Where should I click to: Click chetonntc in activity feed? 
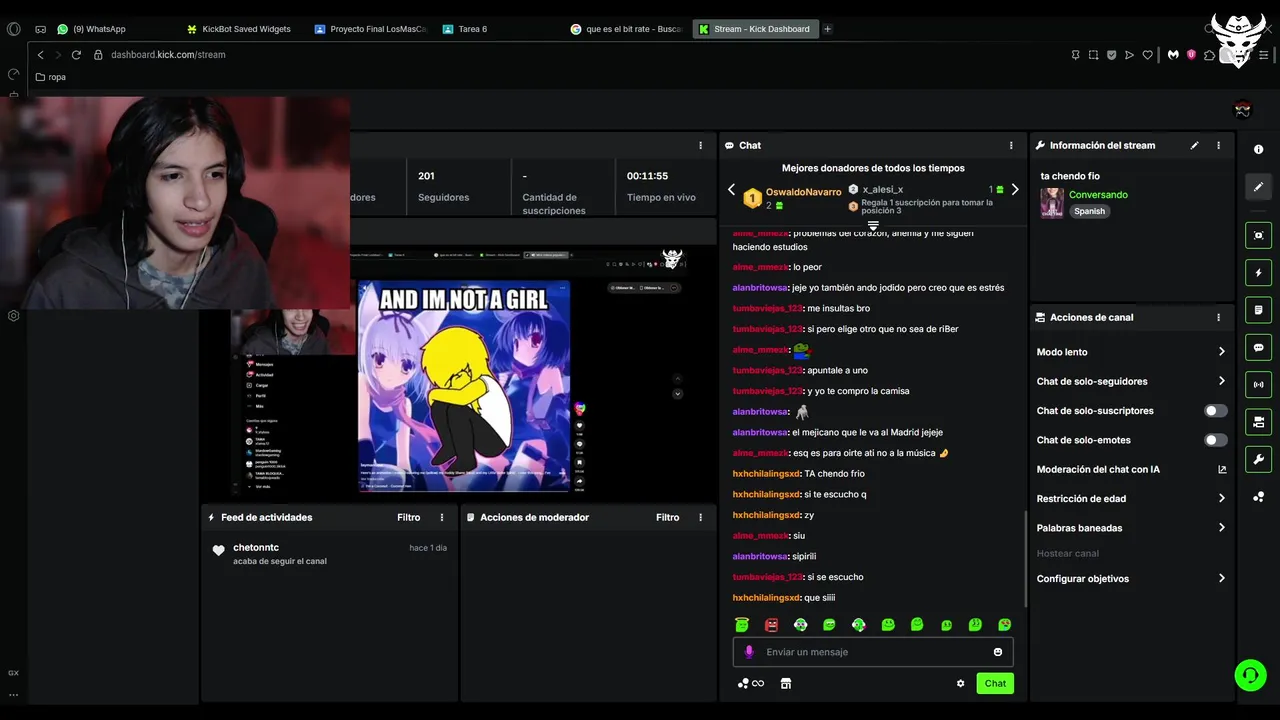click(256, 548)
